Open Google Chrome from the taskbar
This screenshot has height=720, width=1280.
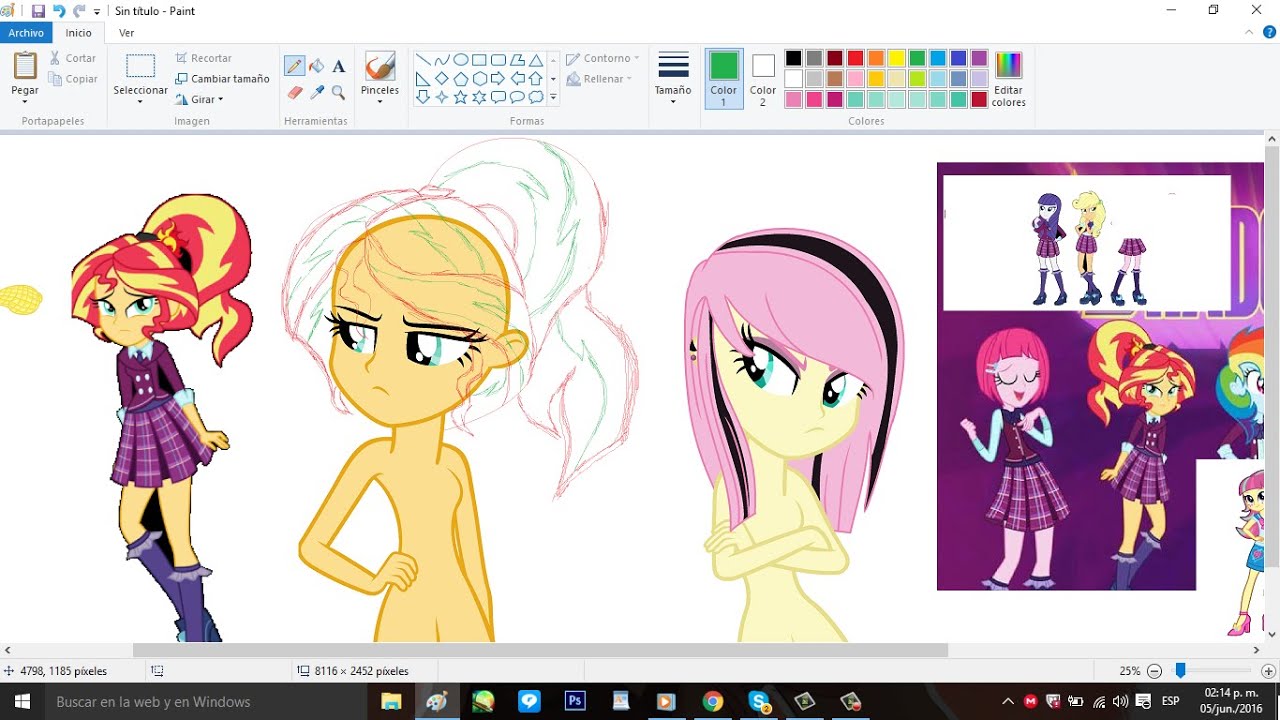(x=712, y=701)
